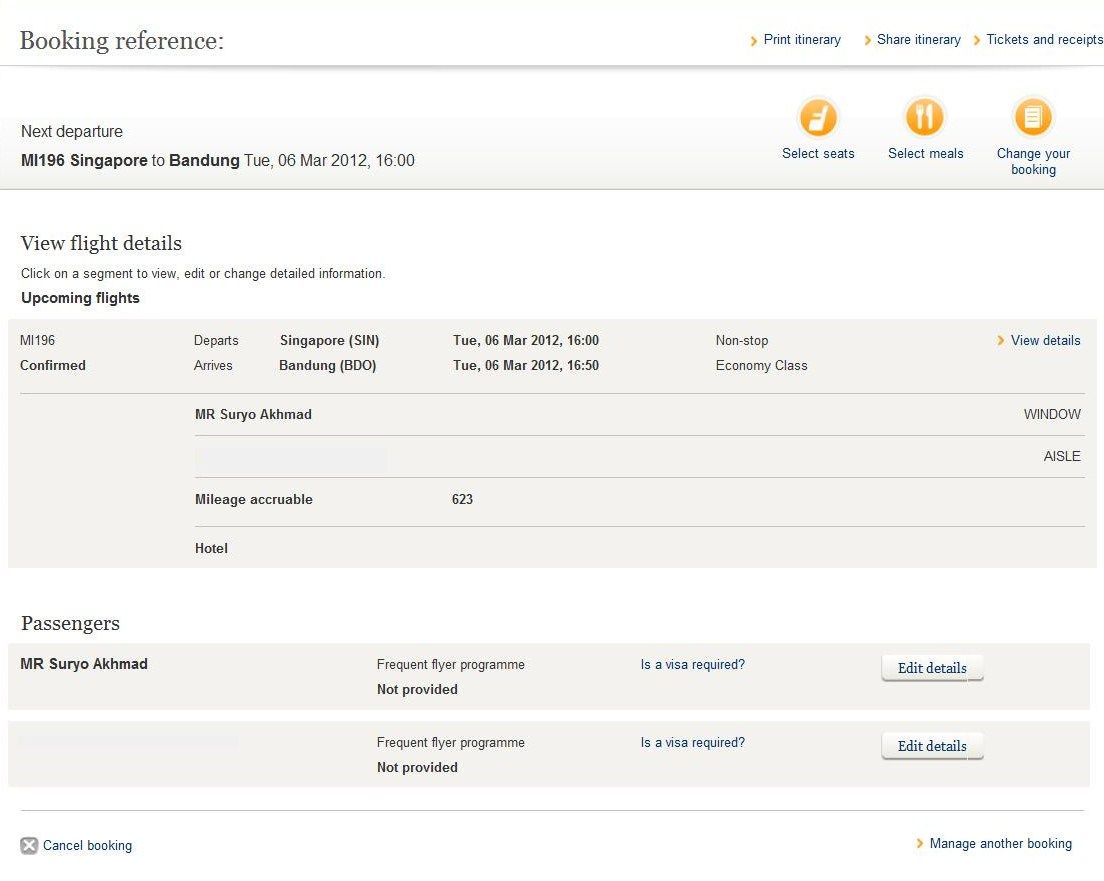Click the Select seats text label
Screen dimensions: 1104x881
tap(818, 154)
